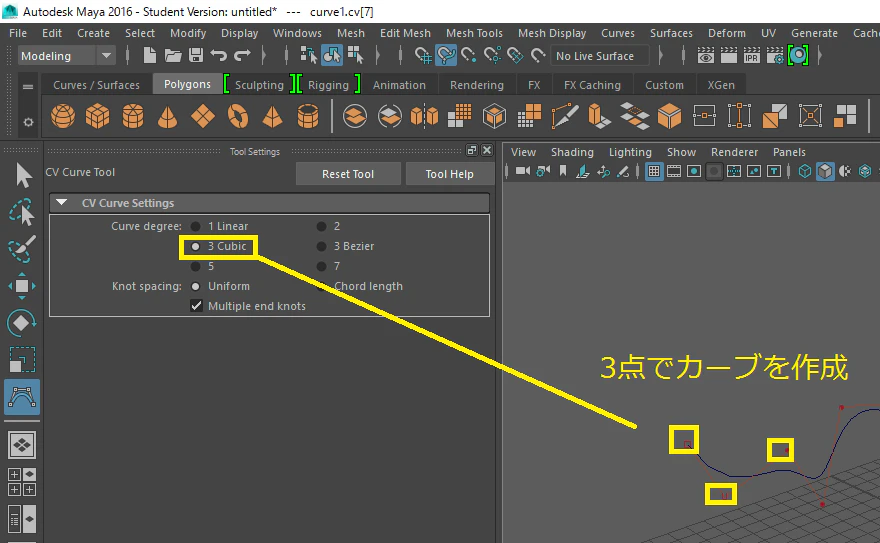The image size is (880, 543).
Task: Activate the Move tool
Action: 22,286
